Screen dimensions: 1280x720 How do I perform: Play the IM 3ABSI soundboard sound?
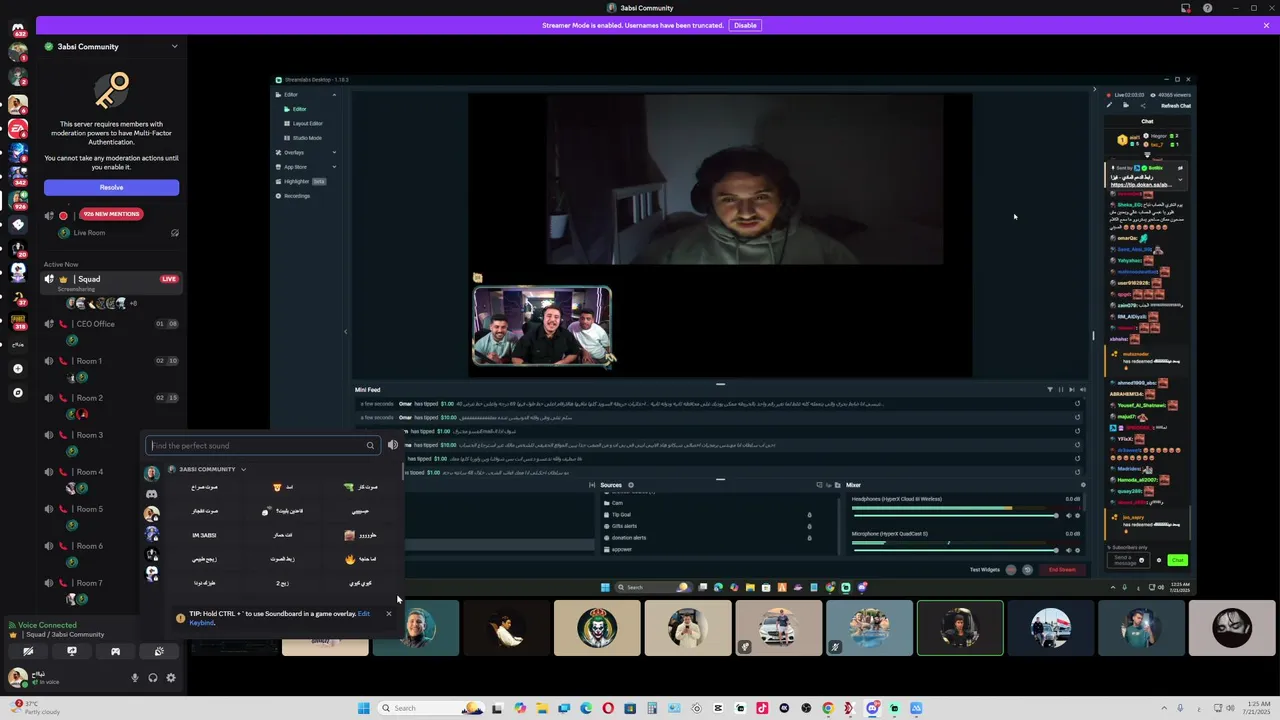[x=204, y=535]
